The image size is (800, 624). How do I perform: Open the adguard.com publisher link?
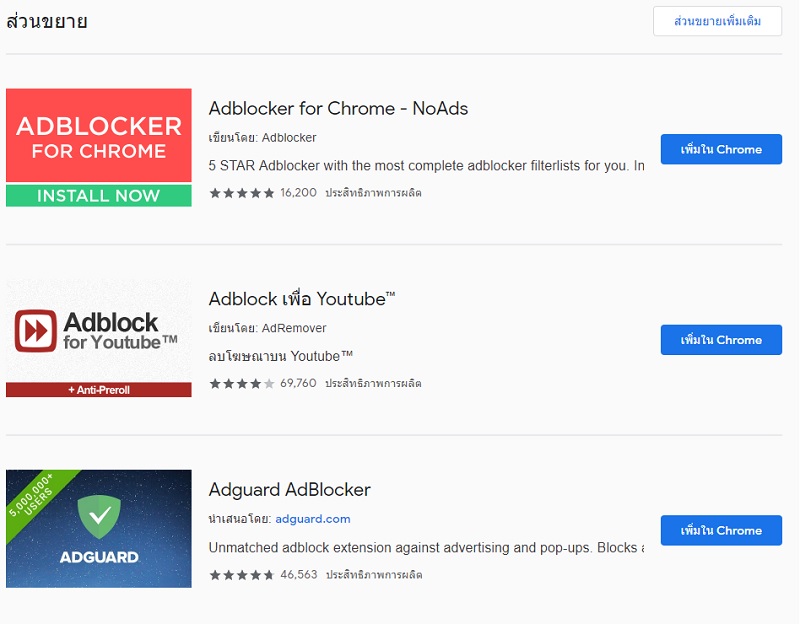(x=313, y=519)
